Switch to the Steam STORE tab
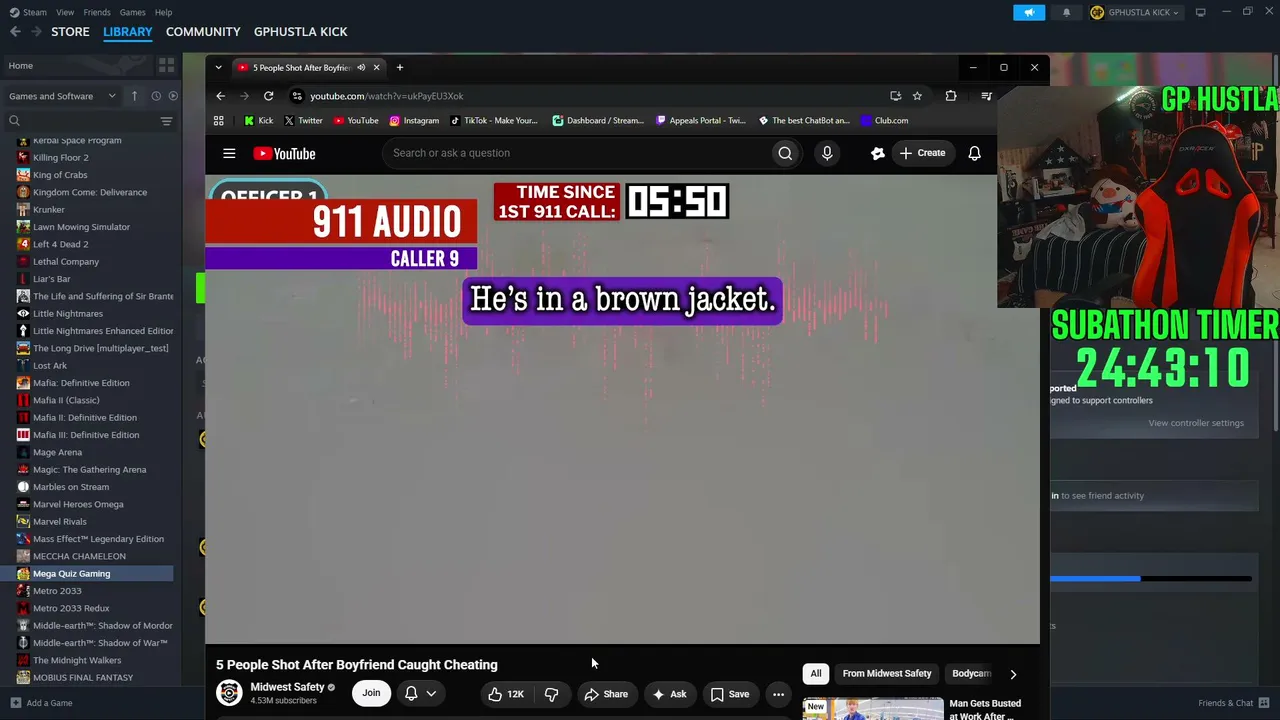1280x720 pixels. click(x=70, y=32)
